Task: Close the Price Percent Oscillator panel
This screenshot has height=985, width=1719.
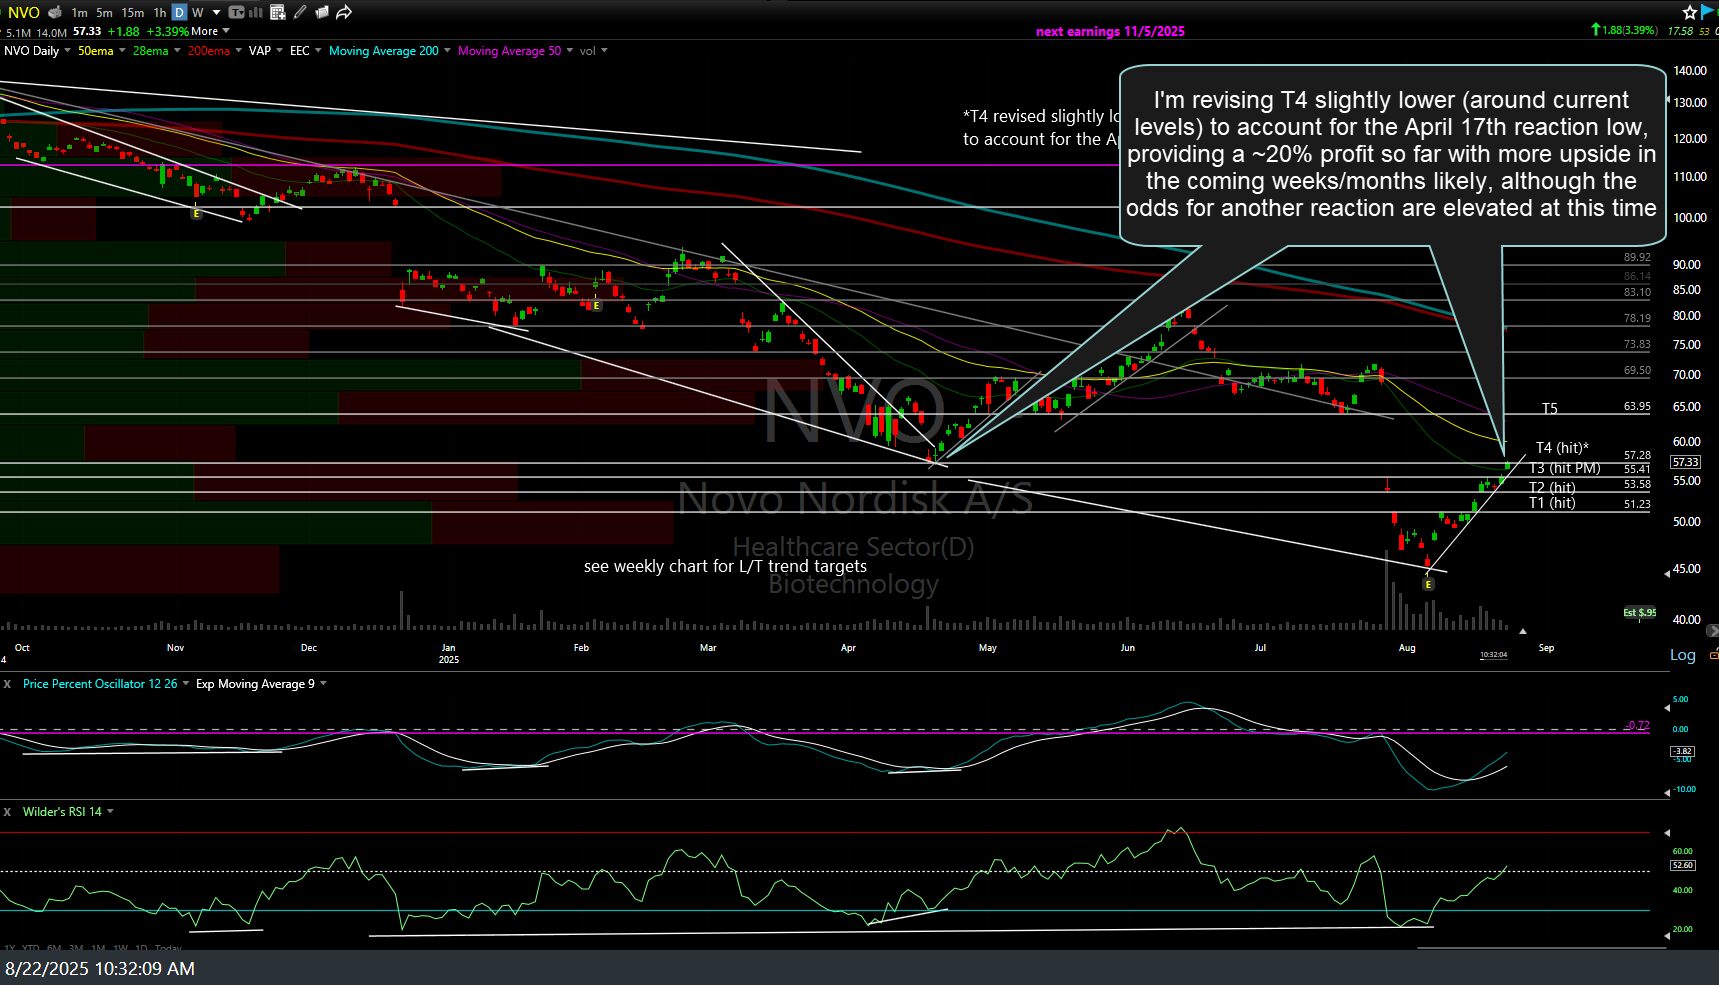Action: pyautogui.click(x=7, y=684)
